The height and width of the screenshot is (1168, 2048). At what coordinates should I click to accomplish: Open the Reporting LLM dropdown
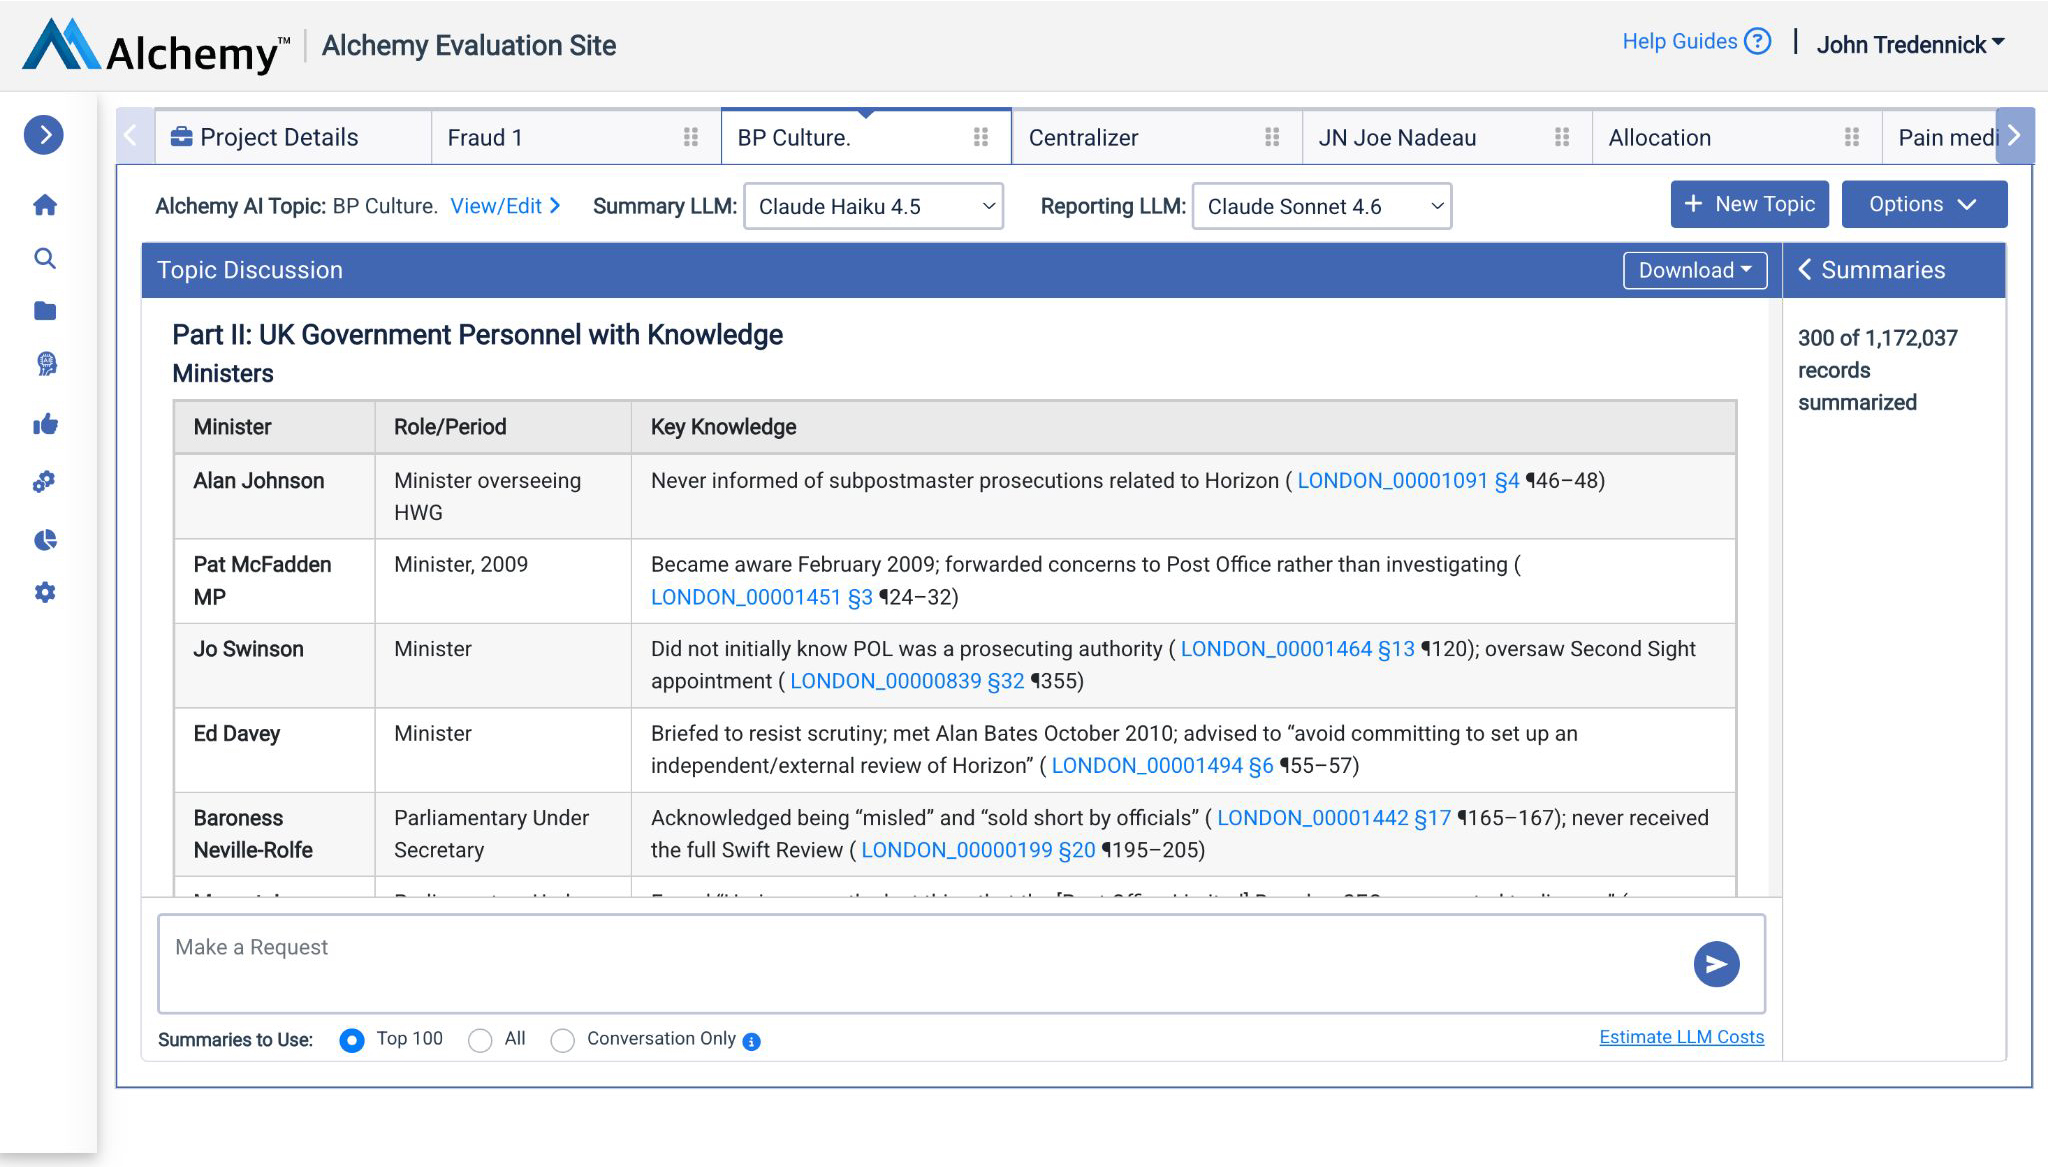click(1321, 207)
